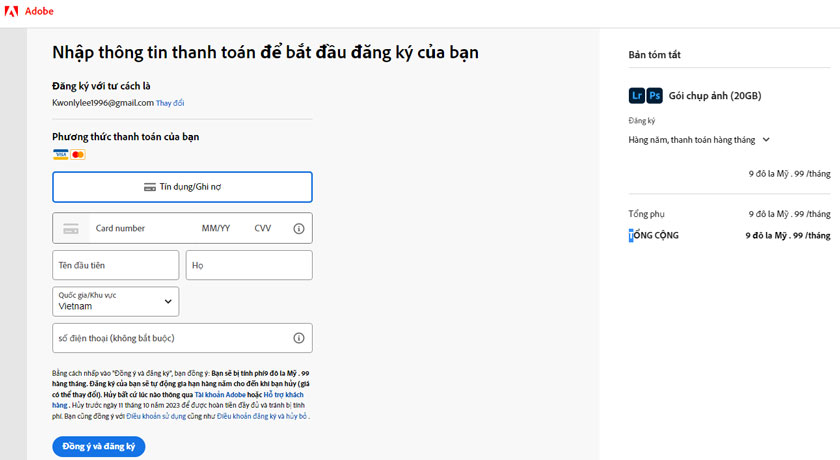Image resolution: width=840 pixels, height=460 pixels.
Task: Open the phone number info icon
Action: (299, 338)
